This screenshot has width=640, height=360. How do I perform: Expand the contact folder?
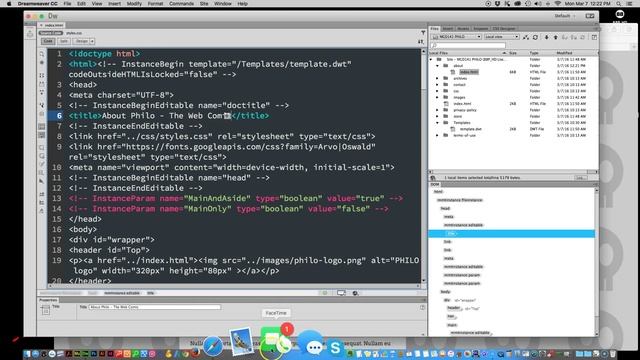(437, 84)
